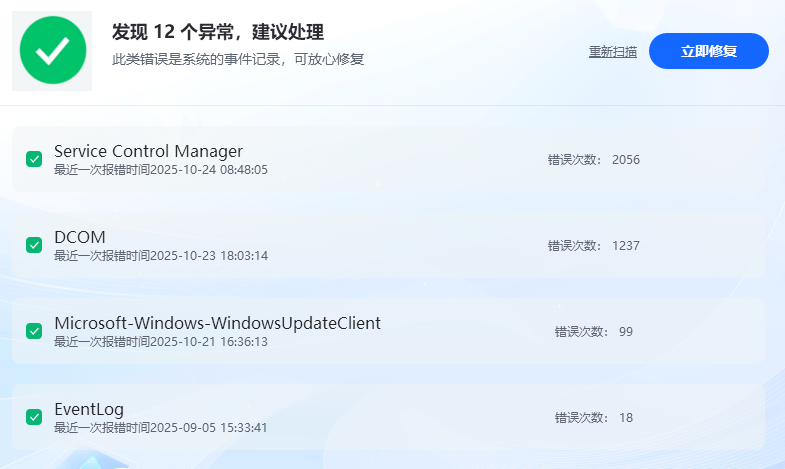Click the green checkmark status icon
This screenshot has width=785, height=469.
click(x=52, y=51)
